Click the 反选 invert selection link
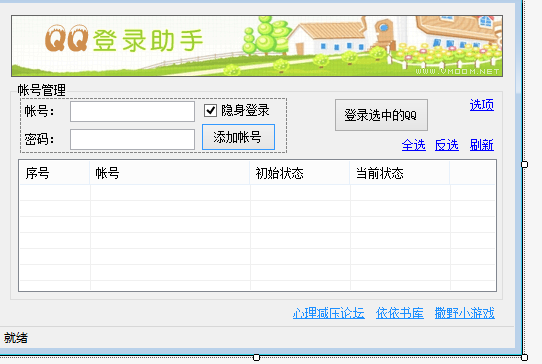This screenshot has width=542, height=364. point(447,145)
